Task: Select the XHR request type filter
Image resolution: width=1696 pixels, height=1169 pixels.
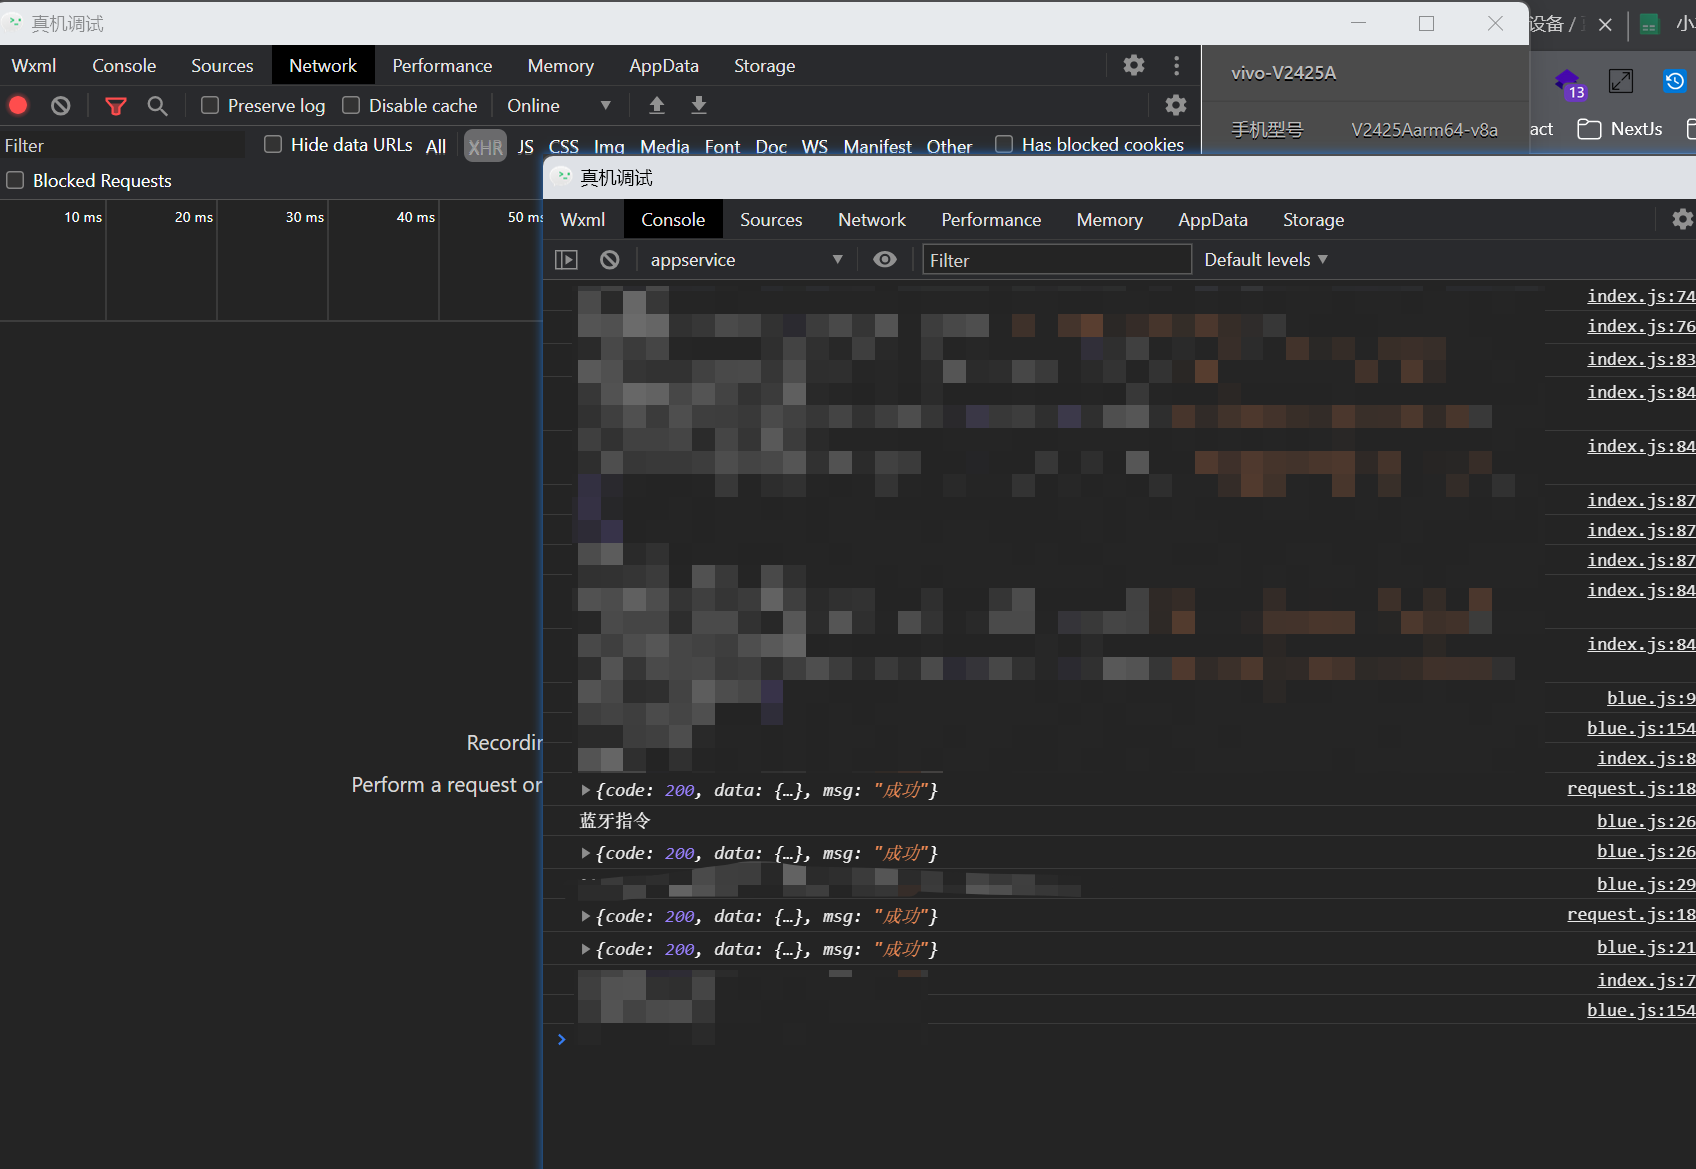Action: (486, 146)
